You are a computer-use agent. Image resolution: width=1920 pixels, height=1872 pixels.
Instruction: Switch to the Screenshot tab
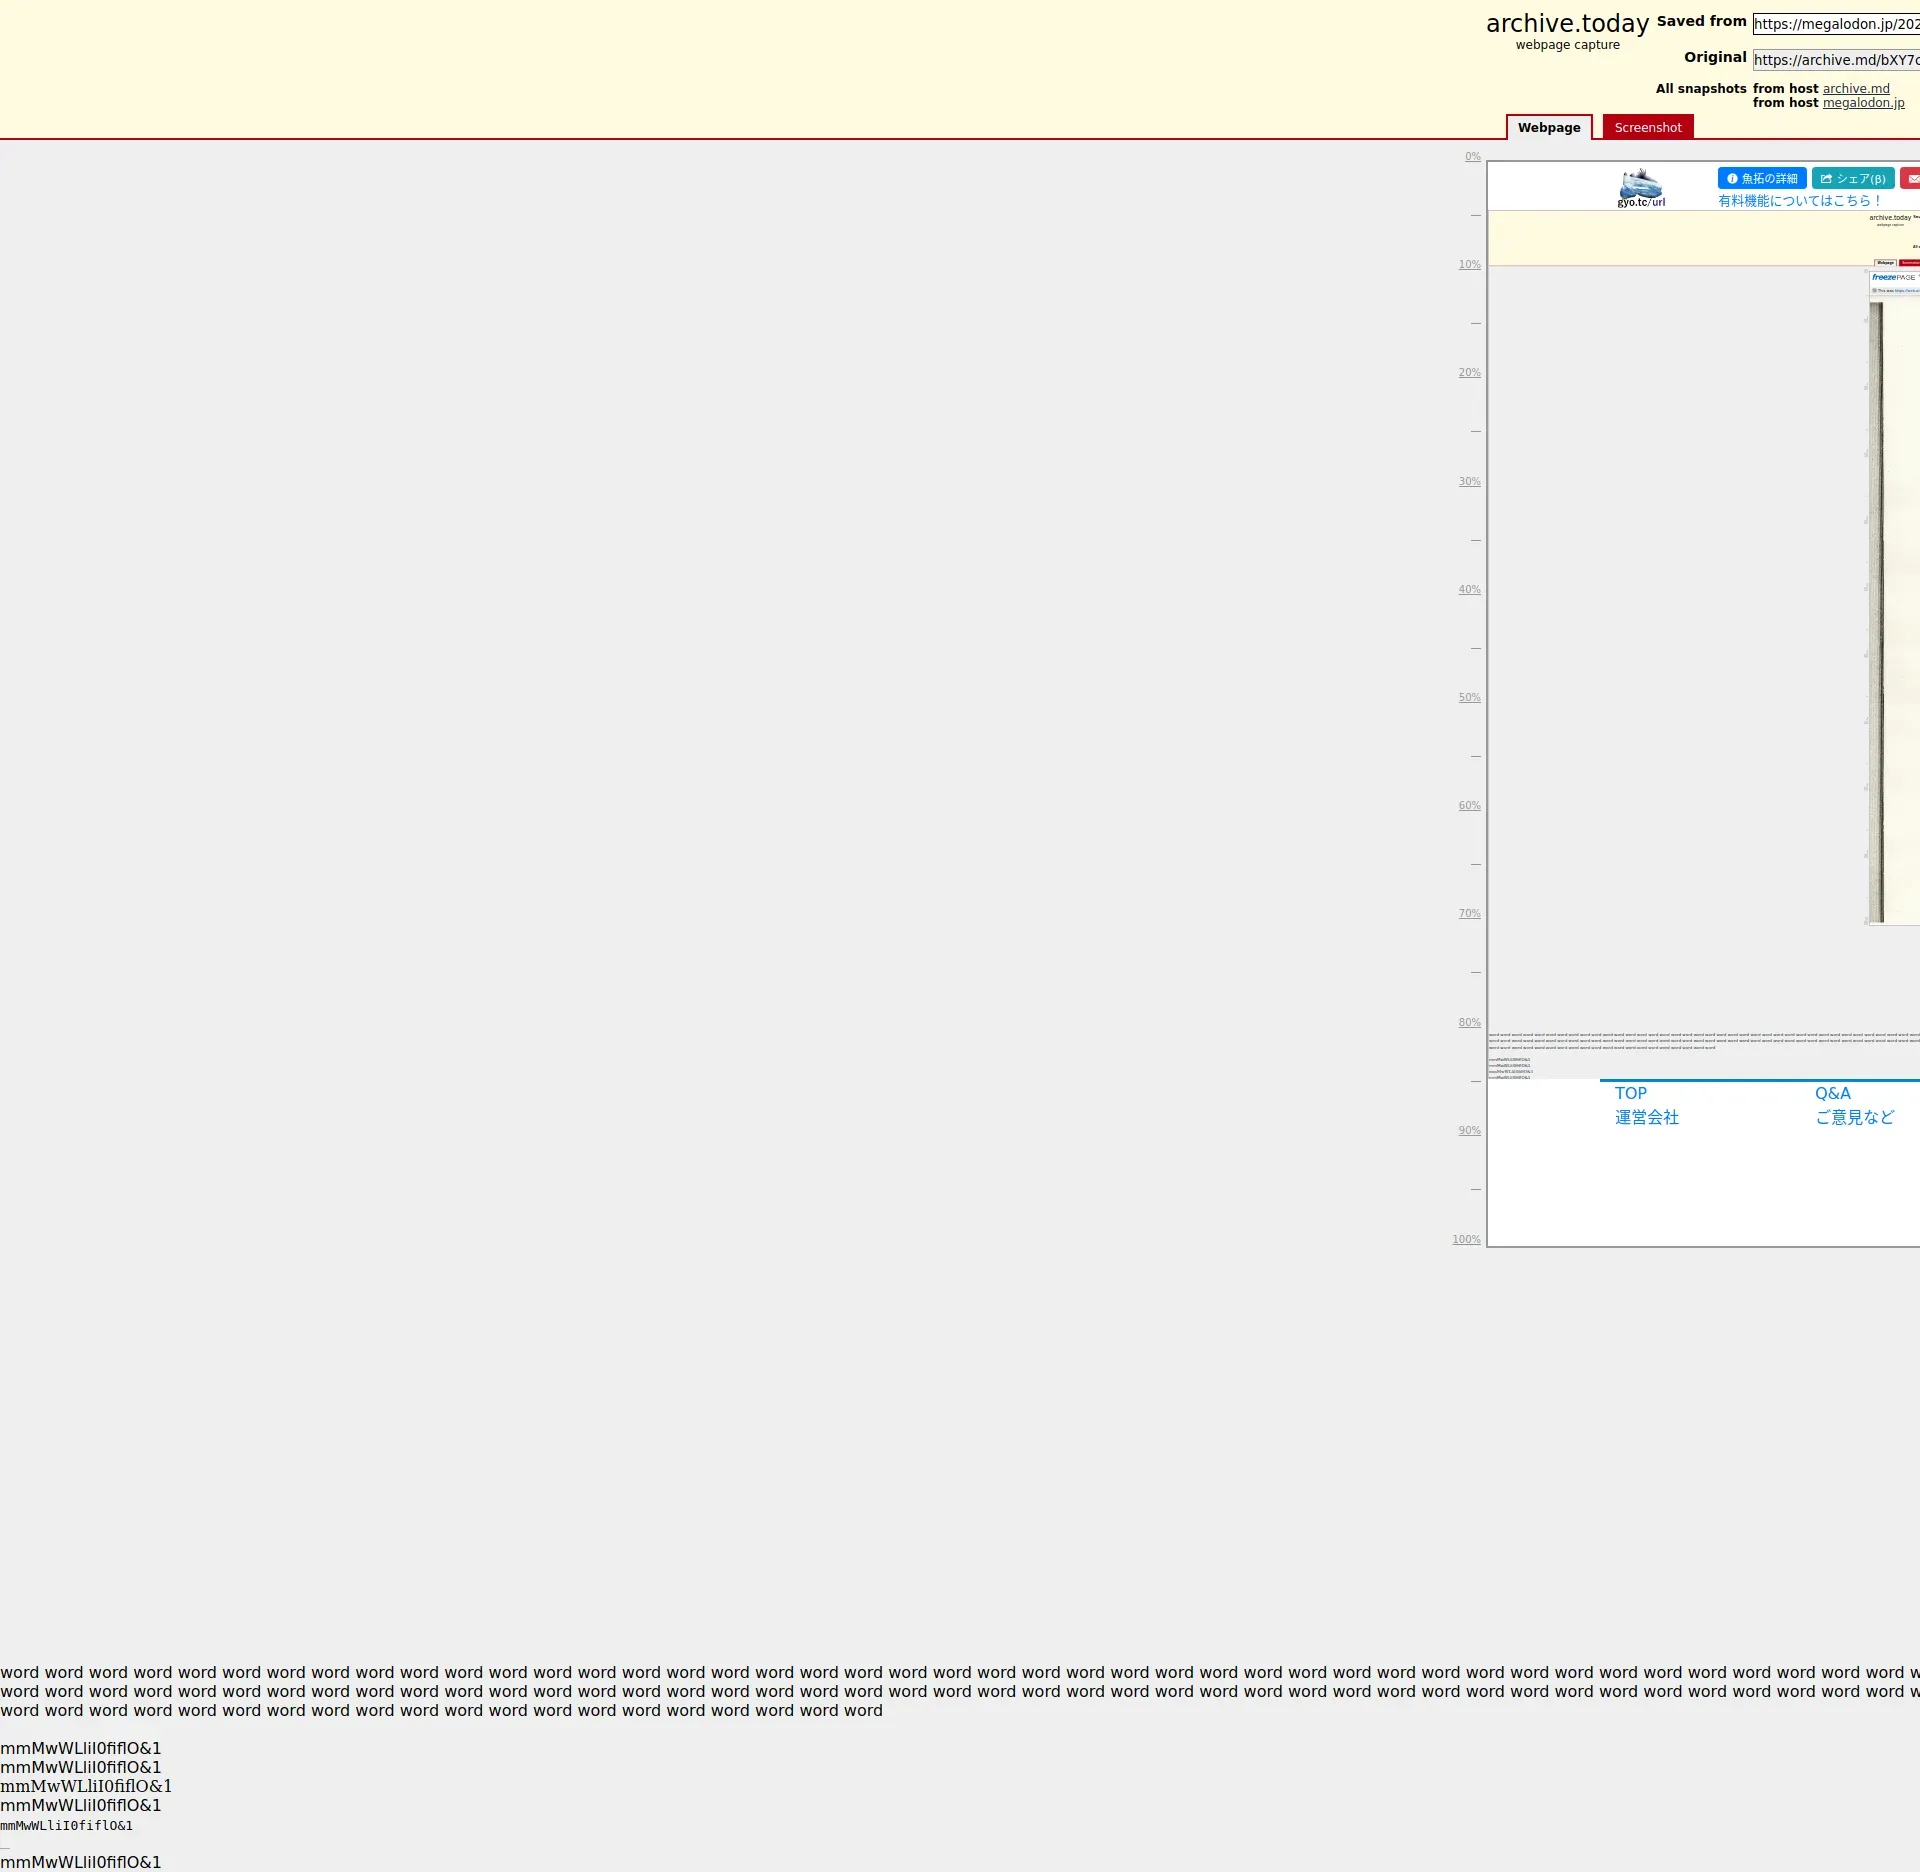[1647, 127]
